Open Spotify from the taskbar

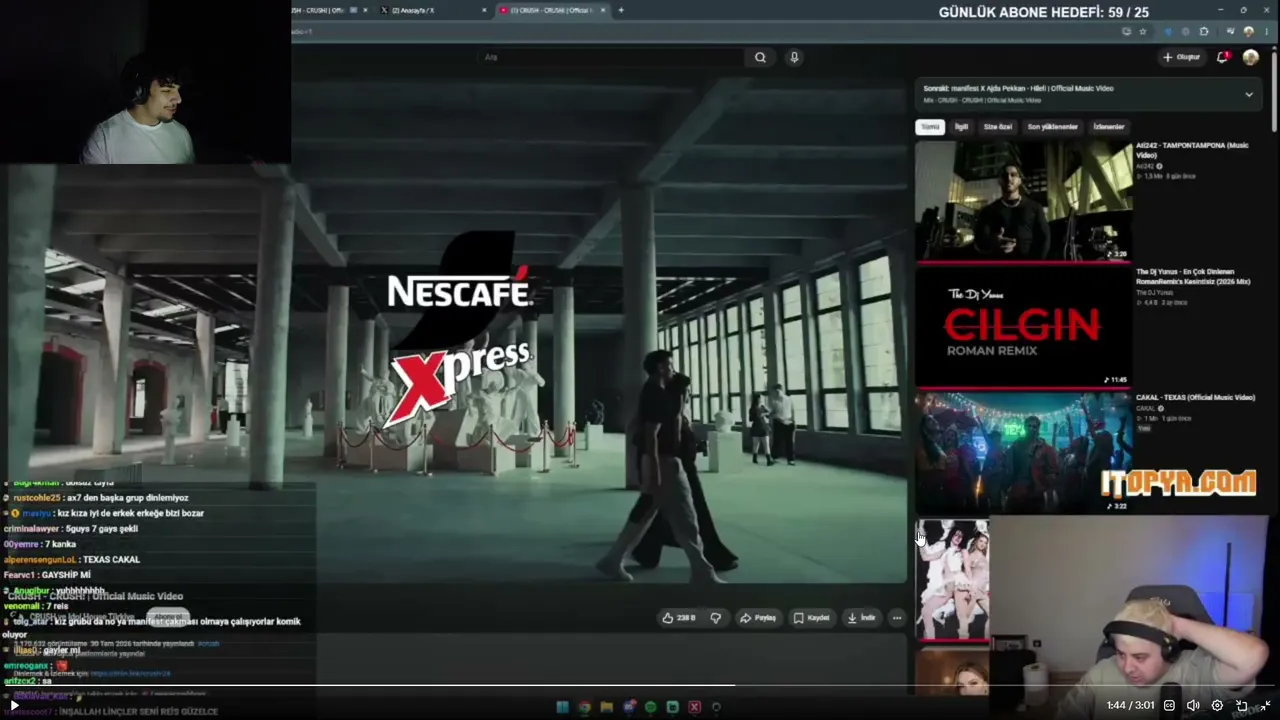tap(650, 707)
